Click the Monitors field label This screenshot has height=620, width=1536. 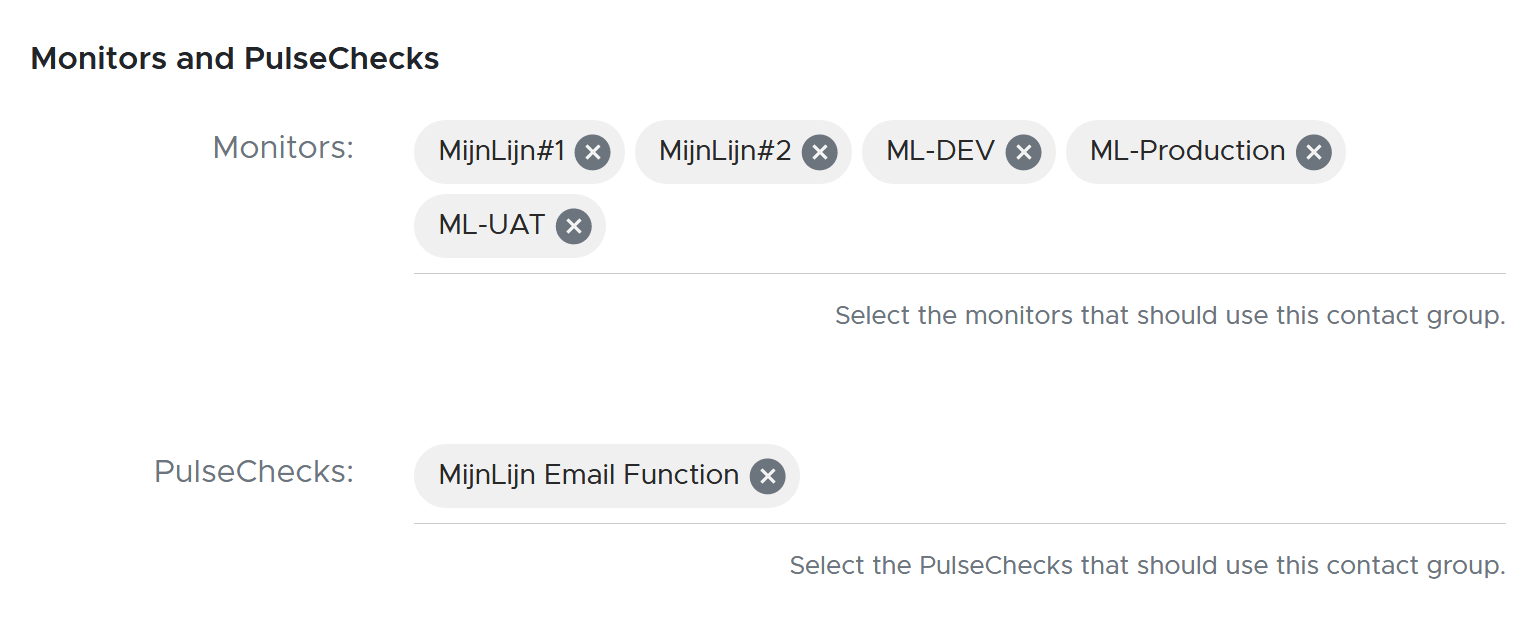283,148
